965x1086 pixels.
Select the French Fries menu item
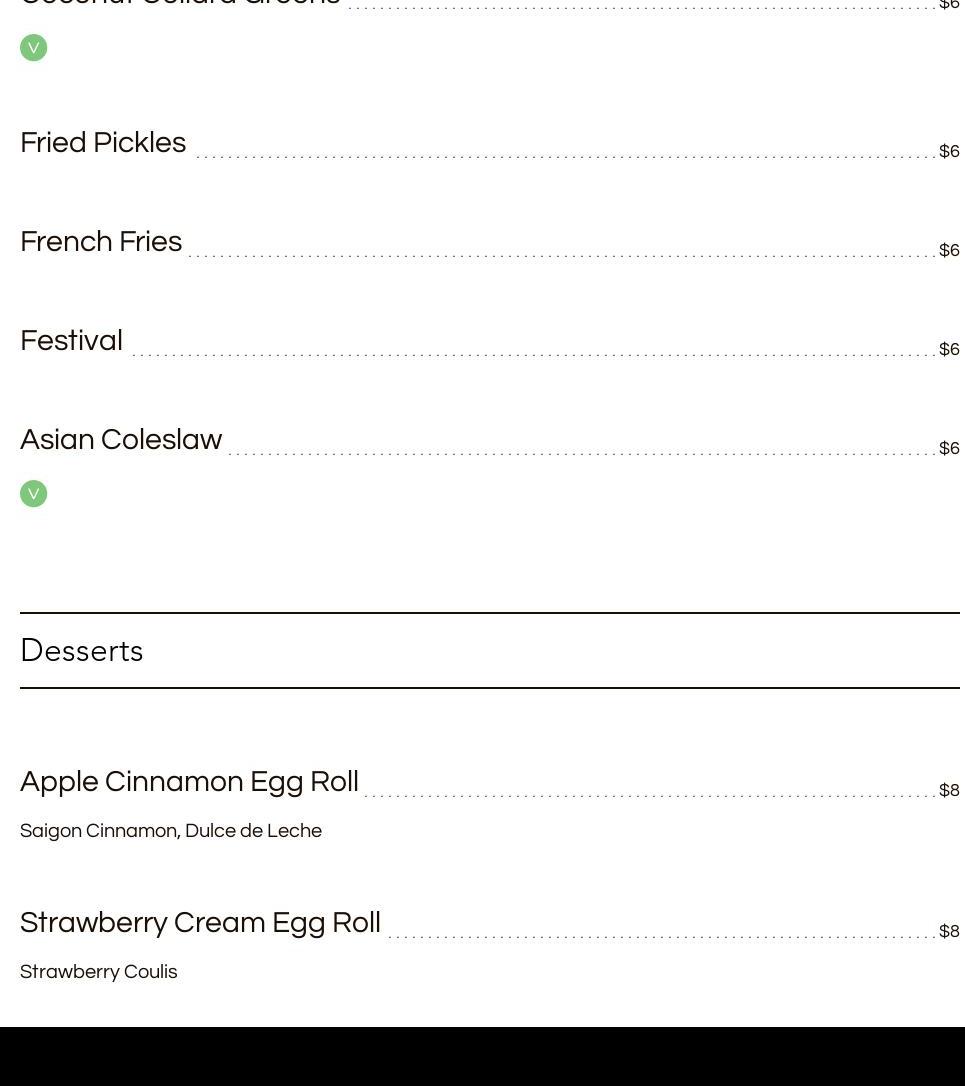point(101,242)
